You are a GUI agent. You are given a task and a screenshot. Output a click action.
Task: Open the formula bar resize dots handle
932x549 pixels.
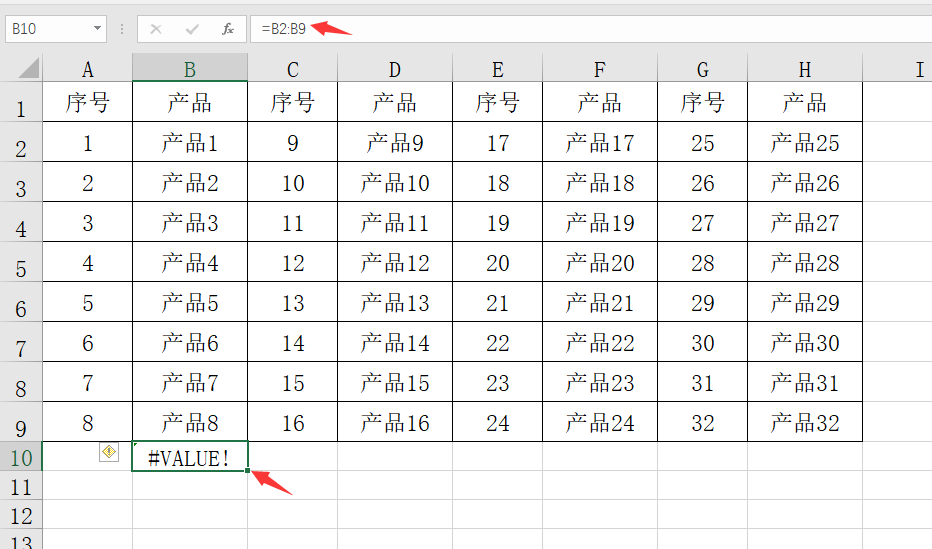(x=122, y=29)
